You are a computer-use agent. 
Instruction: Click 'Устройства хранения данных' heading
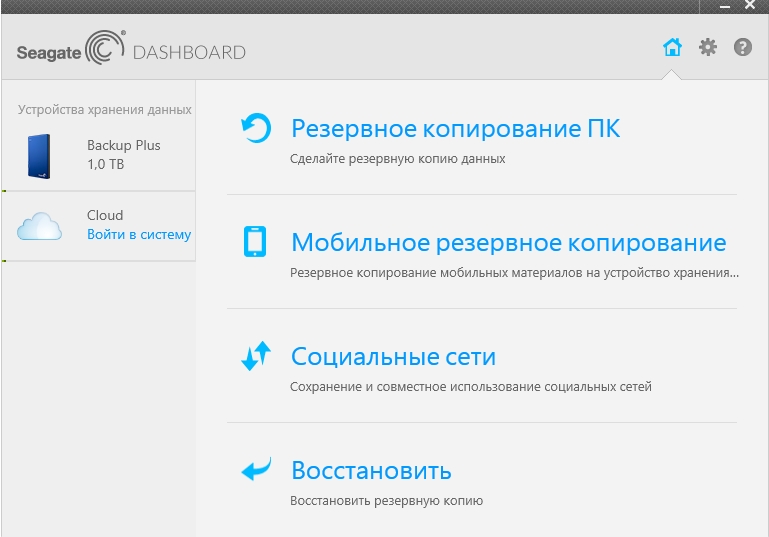[104, 109]
